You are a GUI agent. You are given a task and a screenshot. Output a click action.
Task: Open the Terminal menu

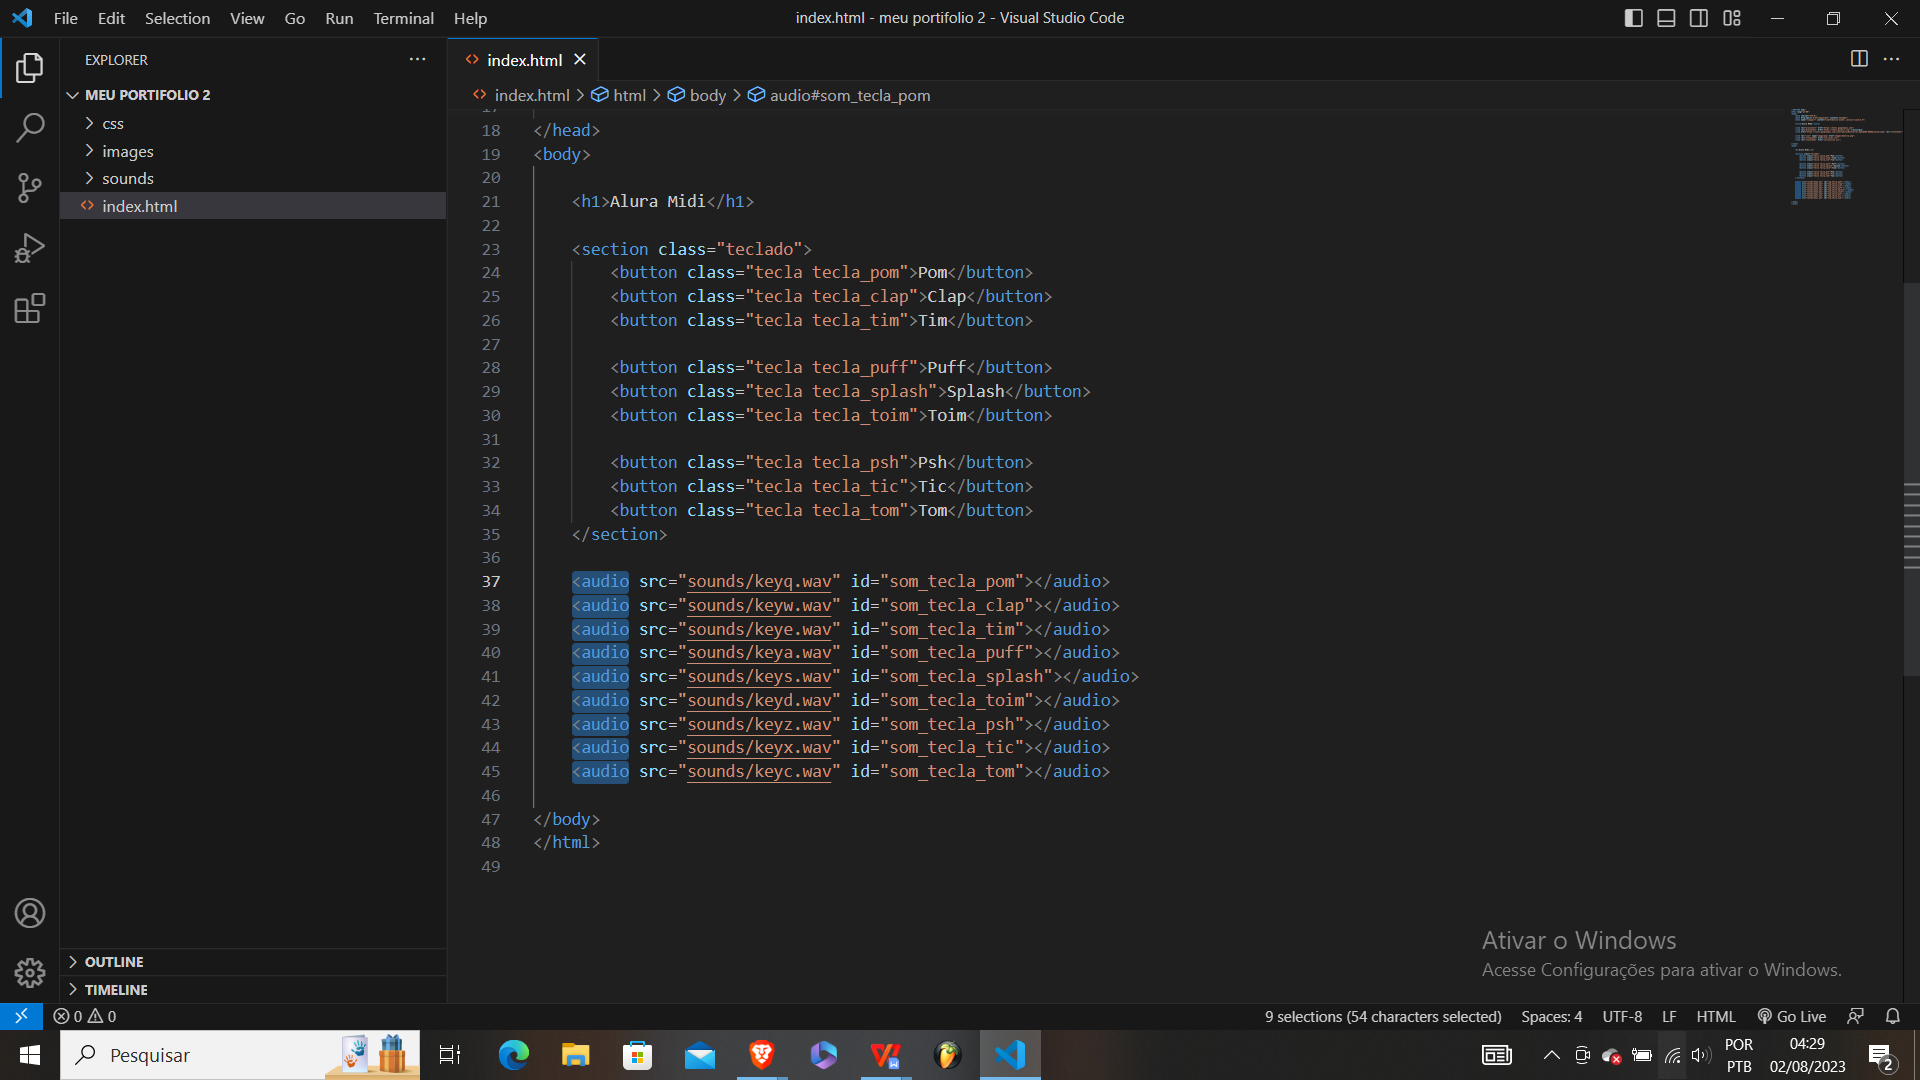(x=402, y=17)
